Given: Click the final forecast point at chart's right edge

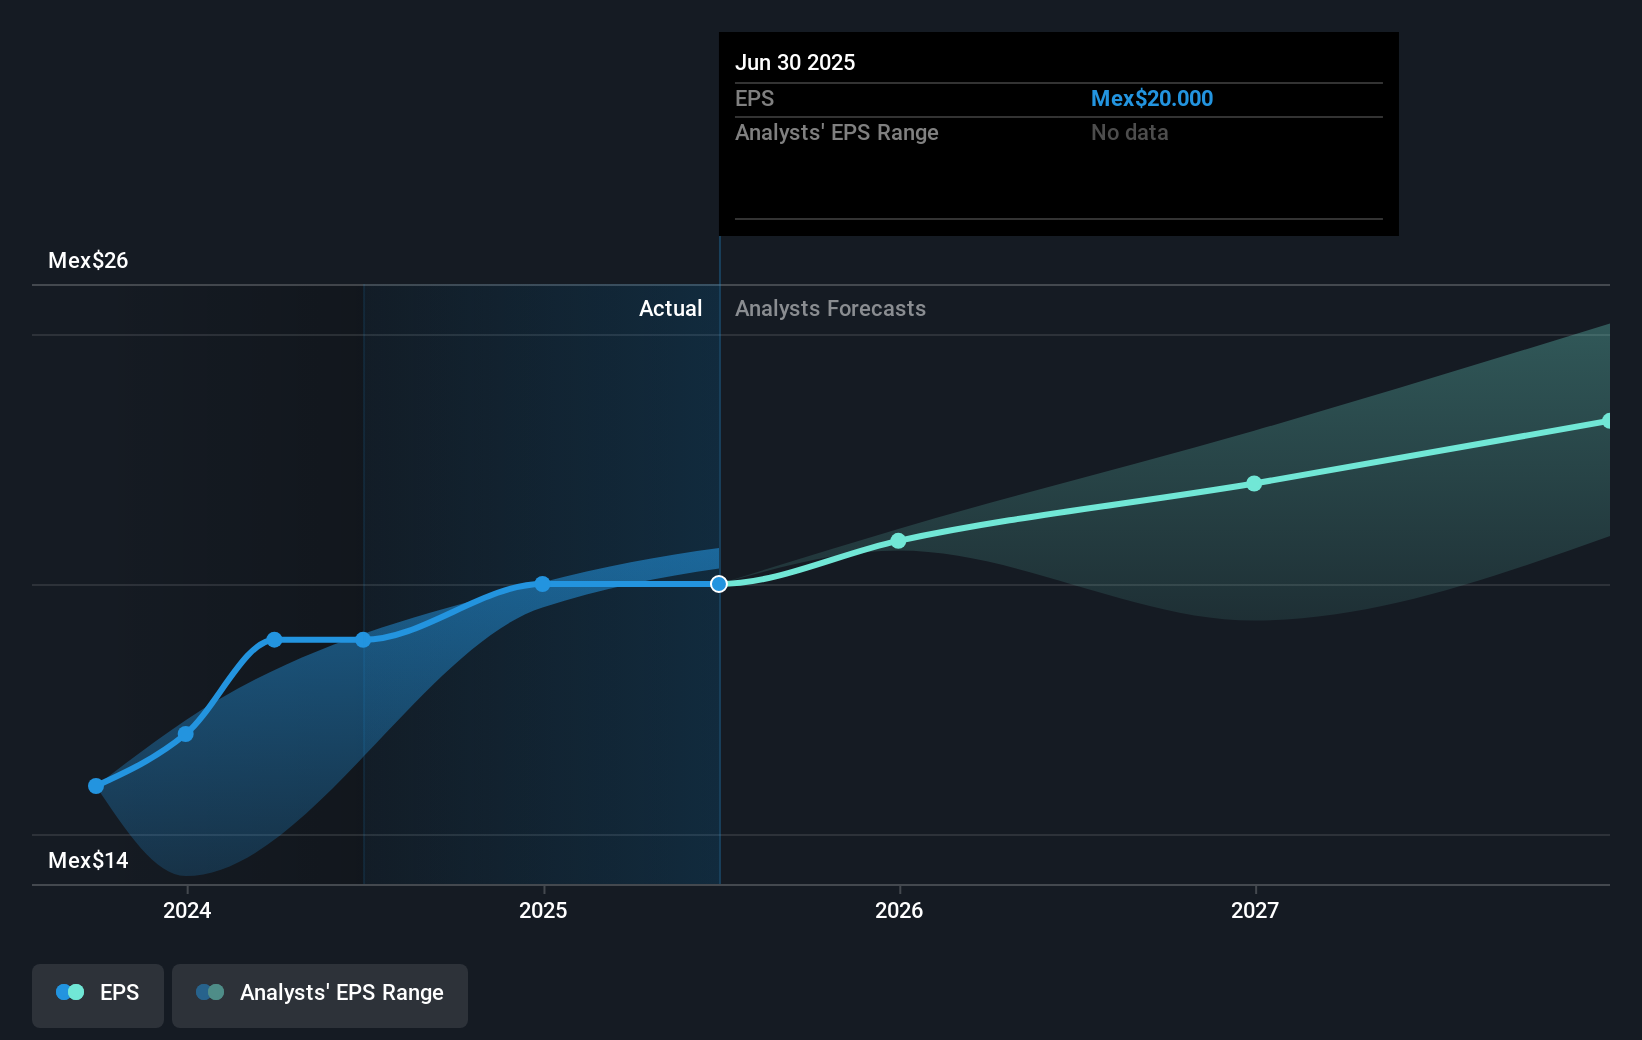Looking at the screenshot, I should pos(1607,421).
